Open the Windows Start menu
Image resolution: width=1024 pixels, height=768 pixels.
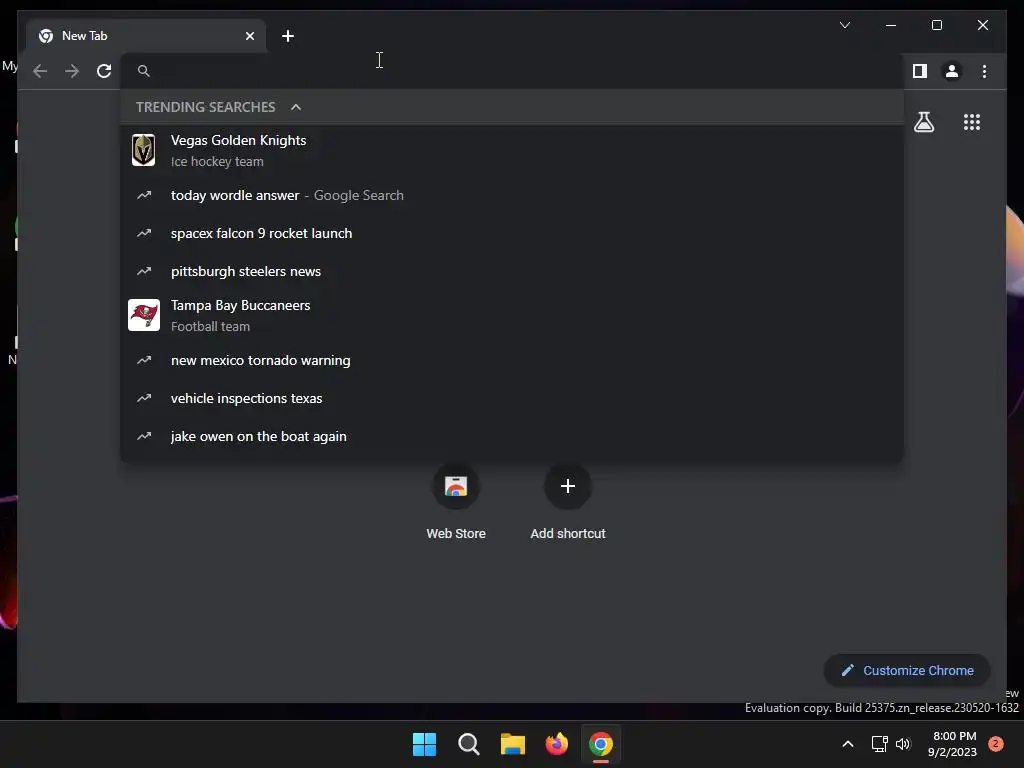(424, 744)
